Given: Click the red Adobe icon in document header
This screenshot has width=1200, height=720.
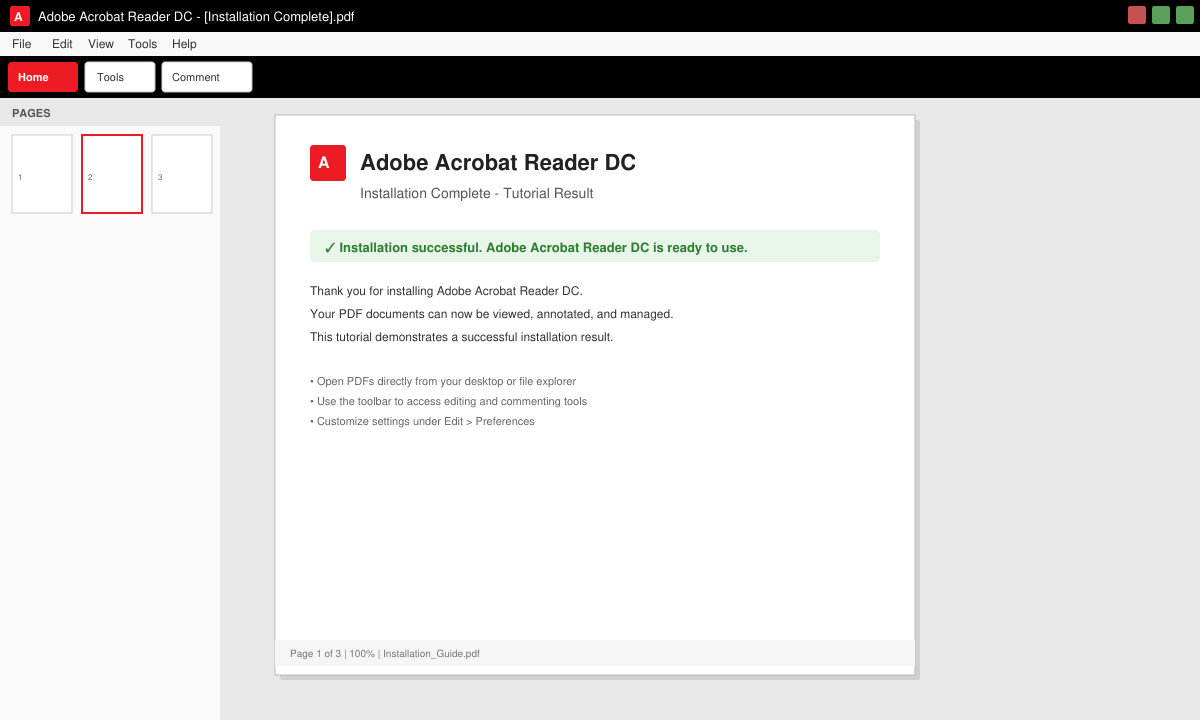Looking at the screenshot, I should point(328,163).
